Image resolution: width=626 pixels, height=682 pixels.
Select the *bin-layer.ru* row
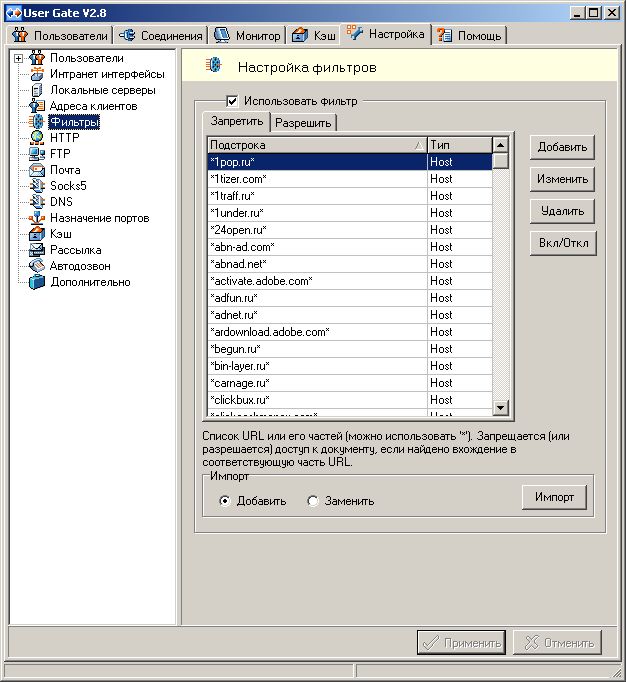pos(350,365)
